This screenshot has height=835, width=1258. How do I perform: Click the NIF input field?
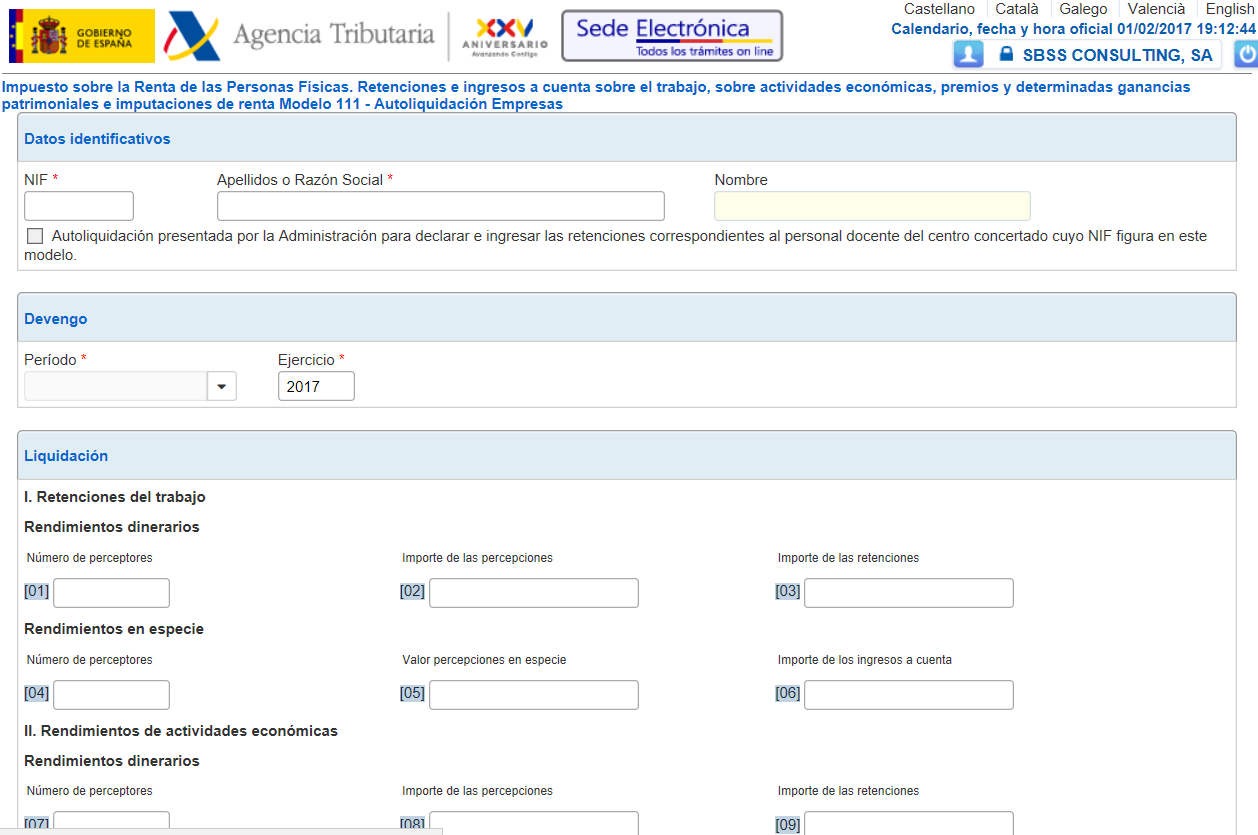pyautogui.click(x=79, y=206)
